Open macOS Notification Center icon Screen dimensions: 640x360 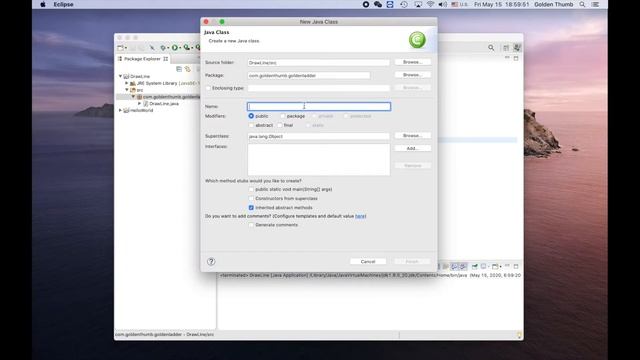(596, 4)
